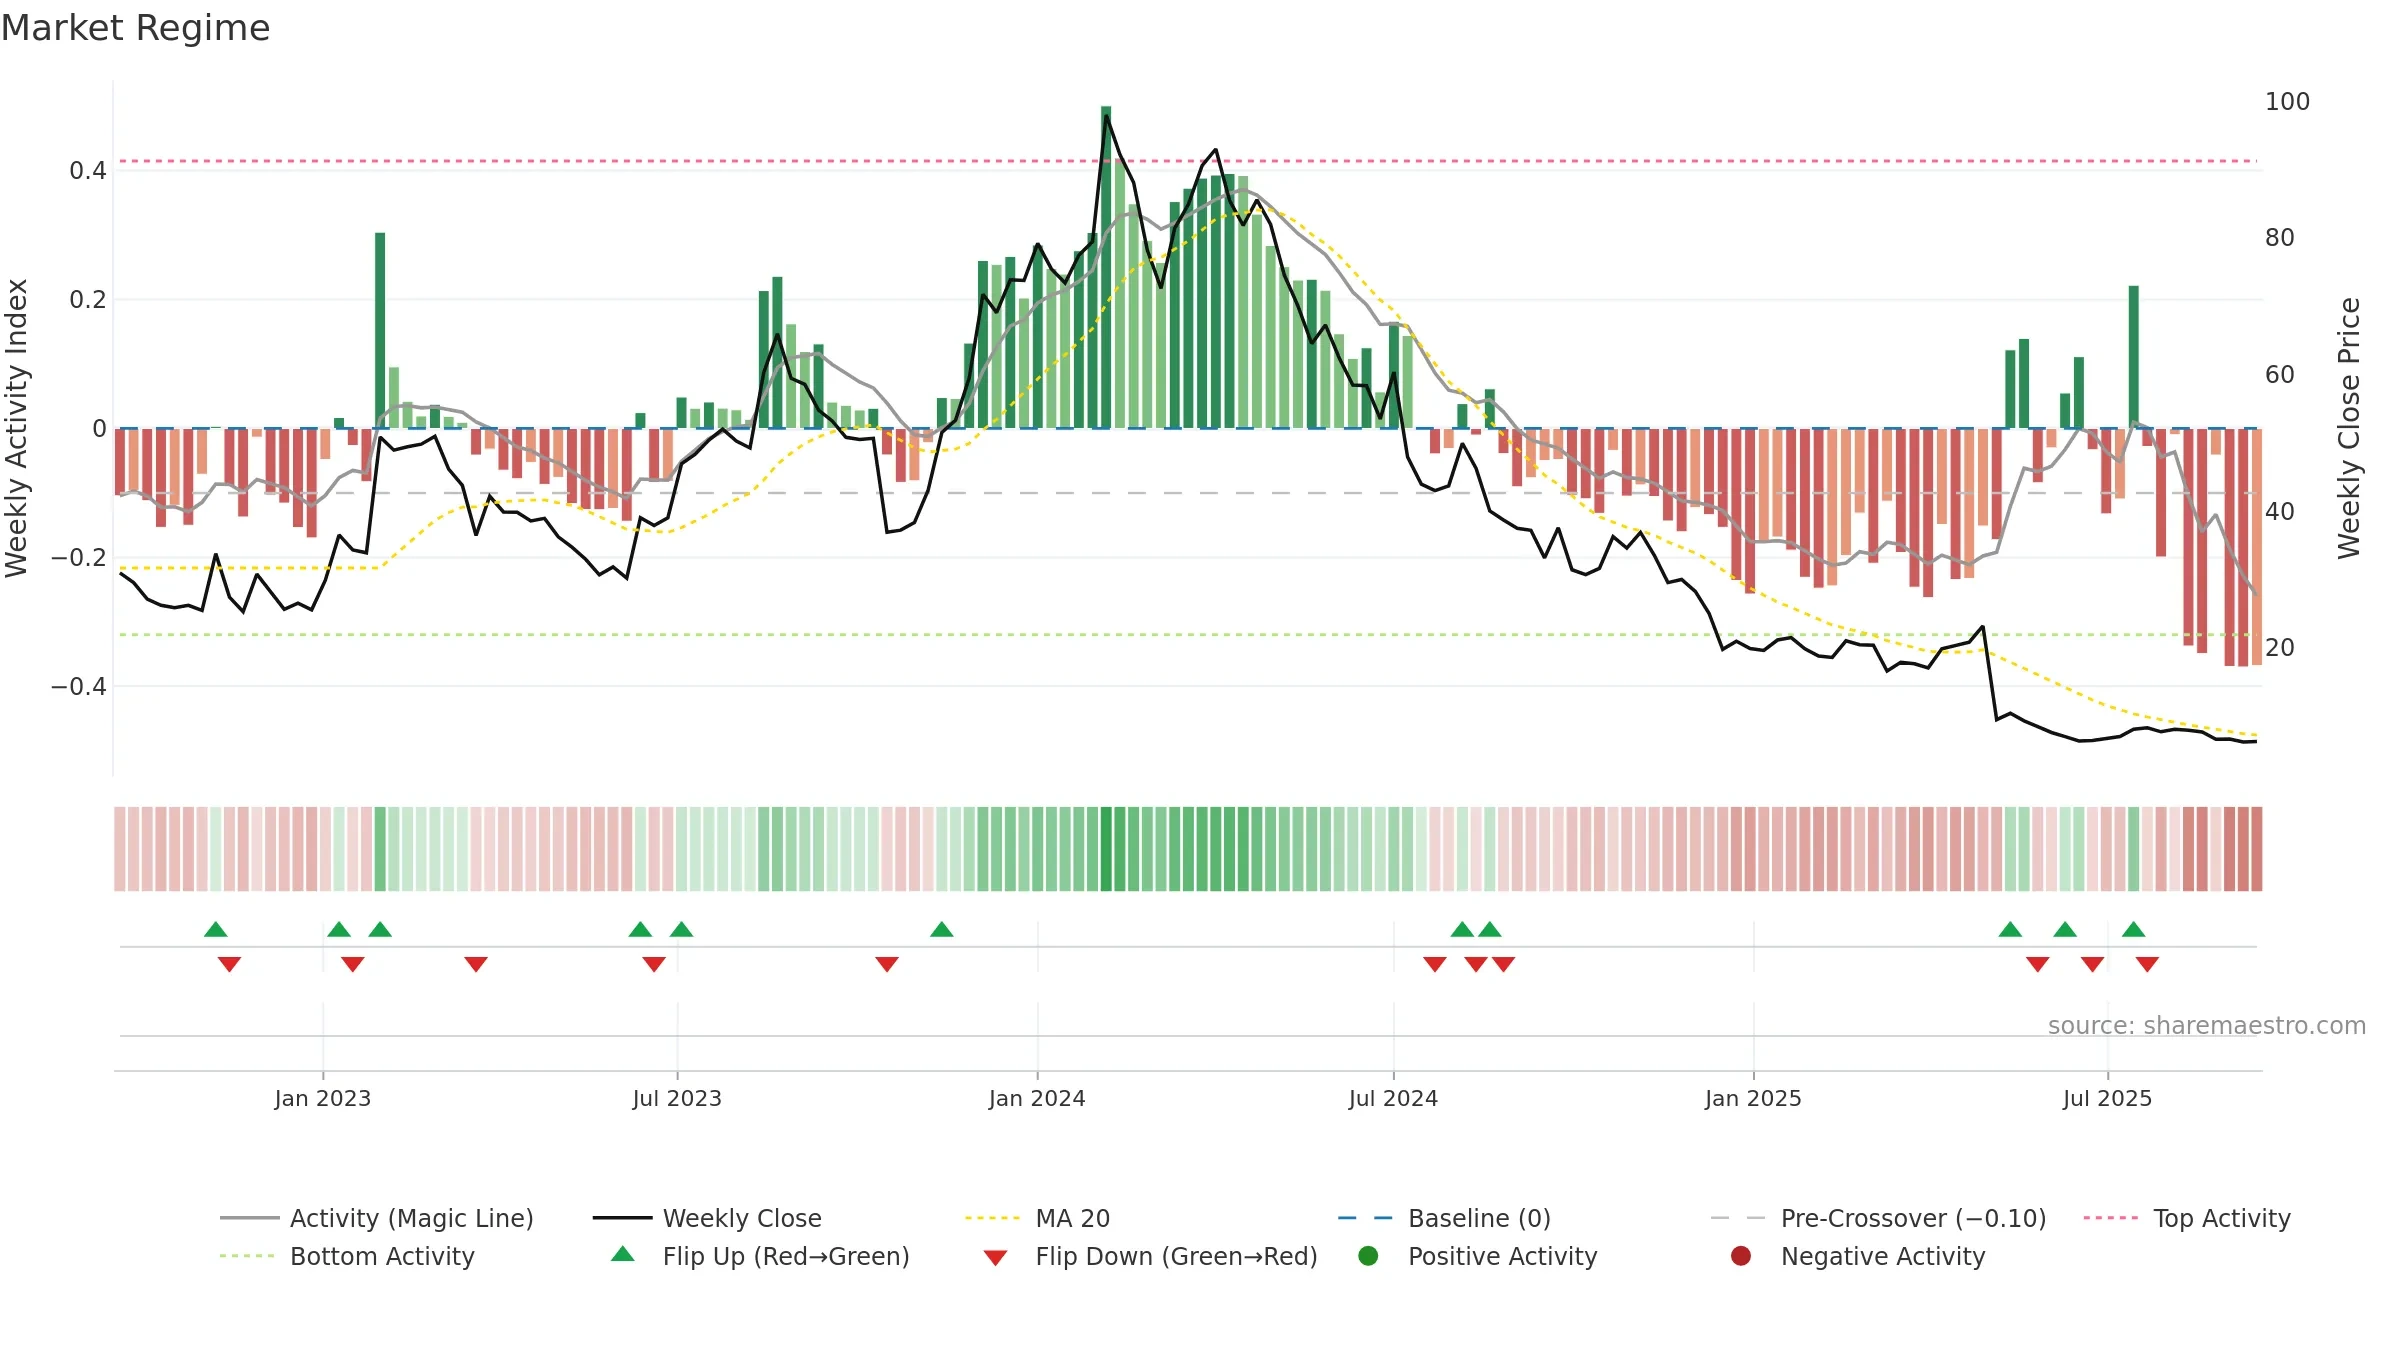Click the dark green heatmap cell in February 2023

380,849
